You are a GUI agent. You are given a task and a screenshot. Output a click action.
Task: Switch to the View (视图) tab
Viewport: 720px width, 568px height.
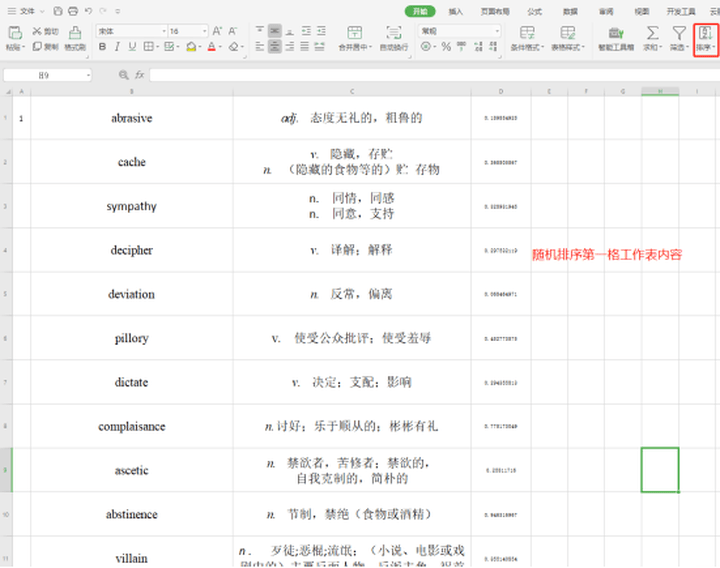click(x=641, y=11)
